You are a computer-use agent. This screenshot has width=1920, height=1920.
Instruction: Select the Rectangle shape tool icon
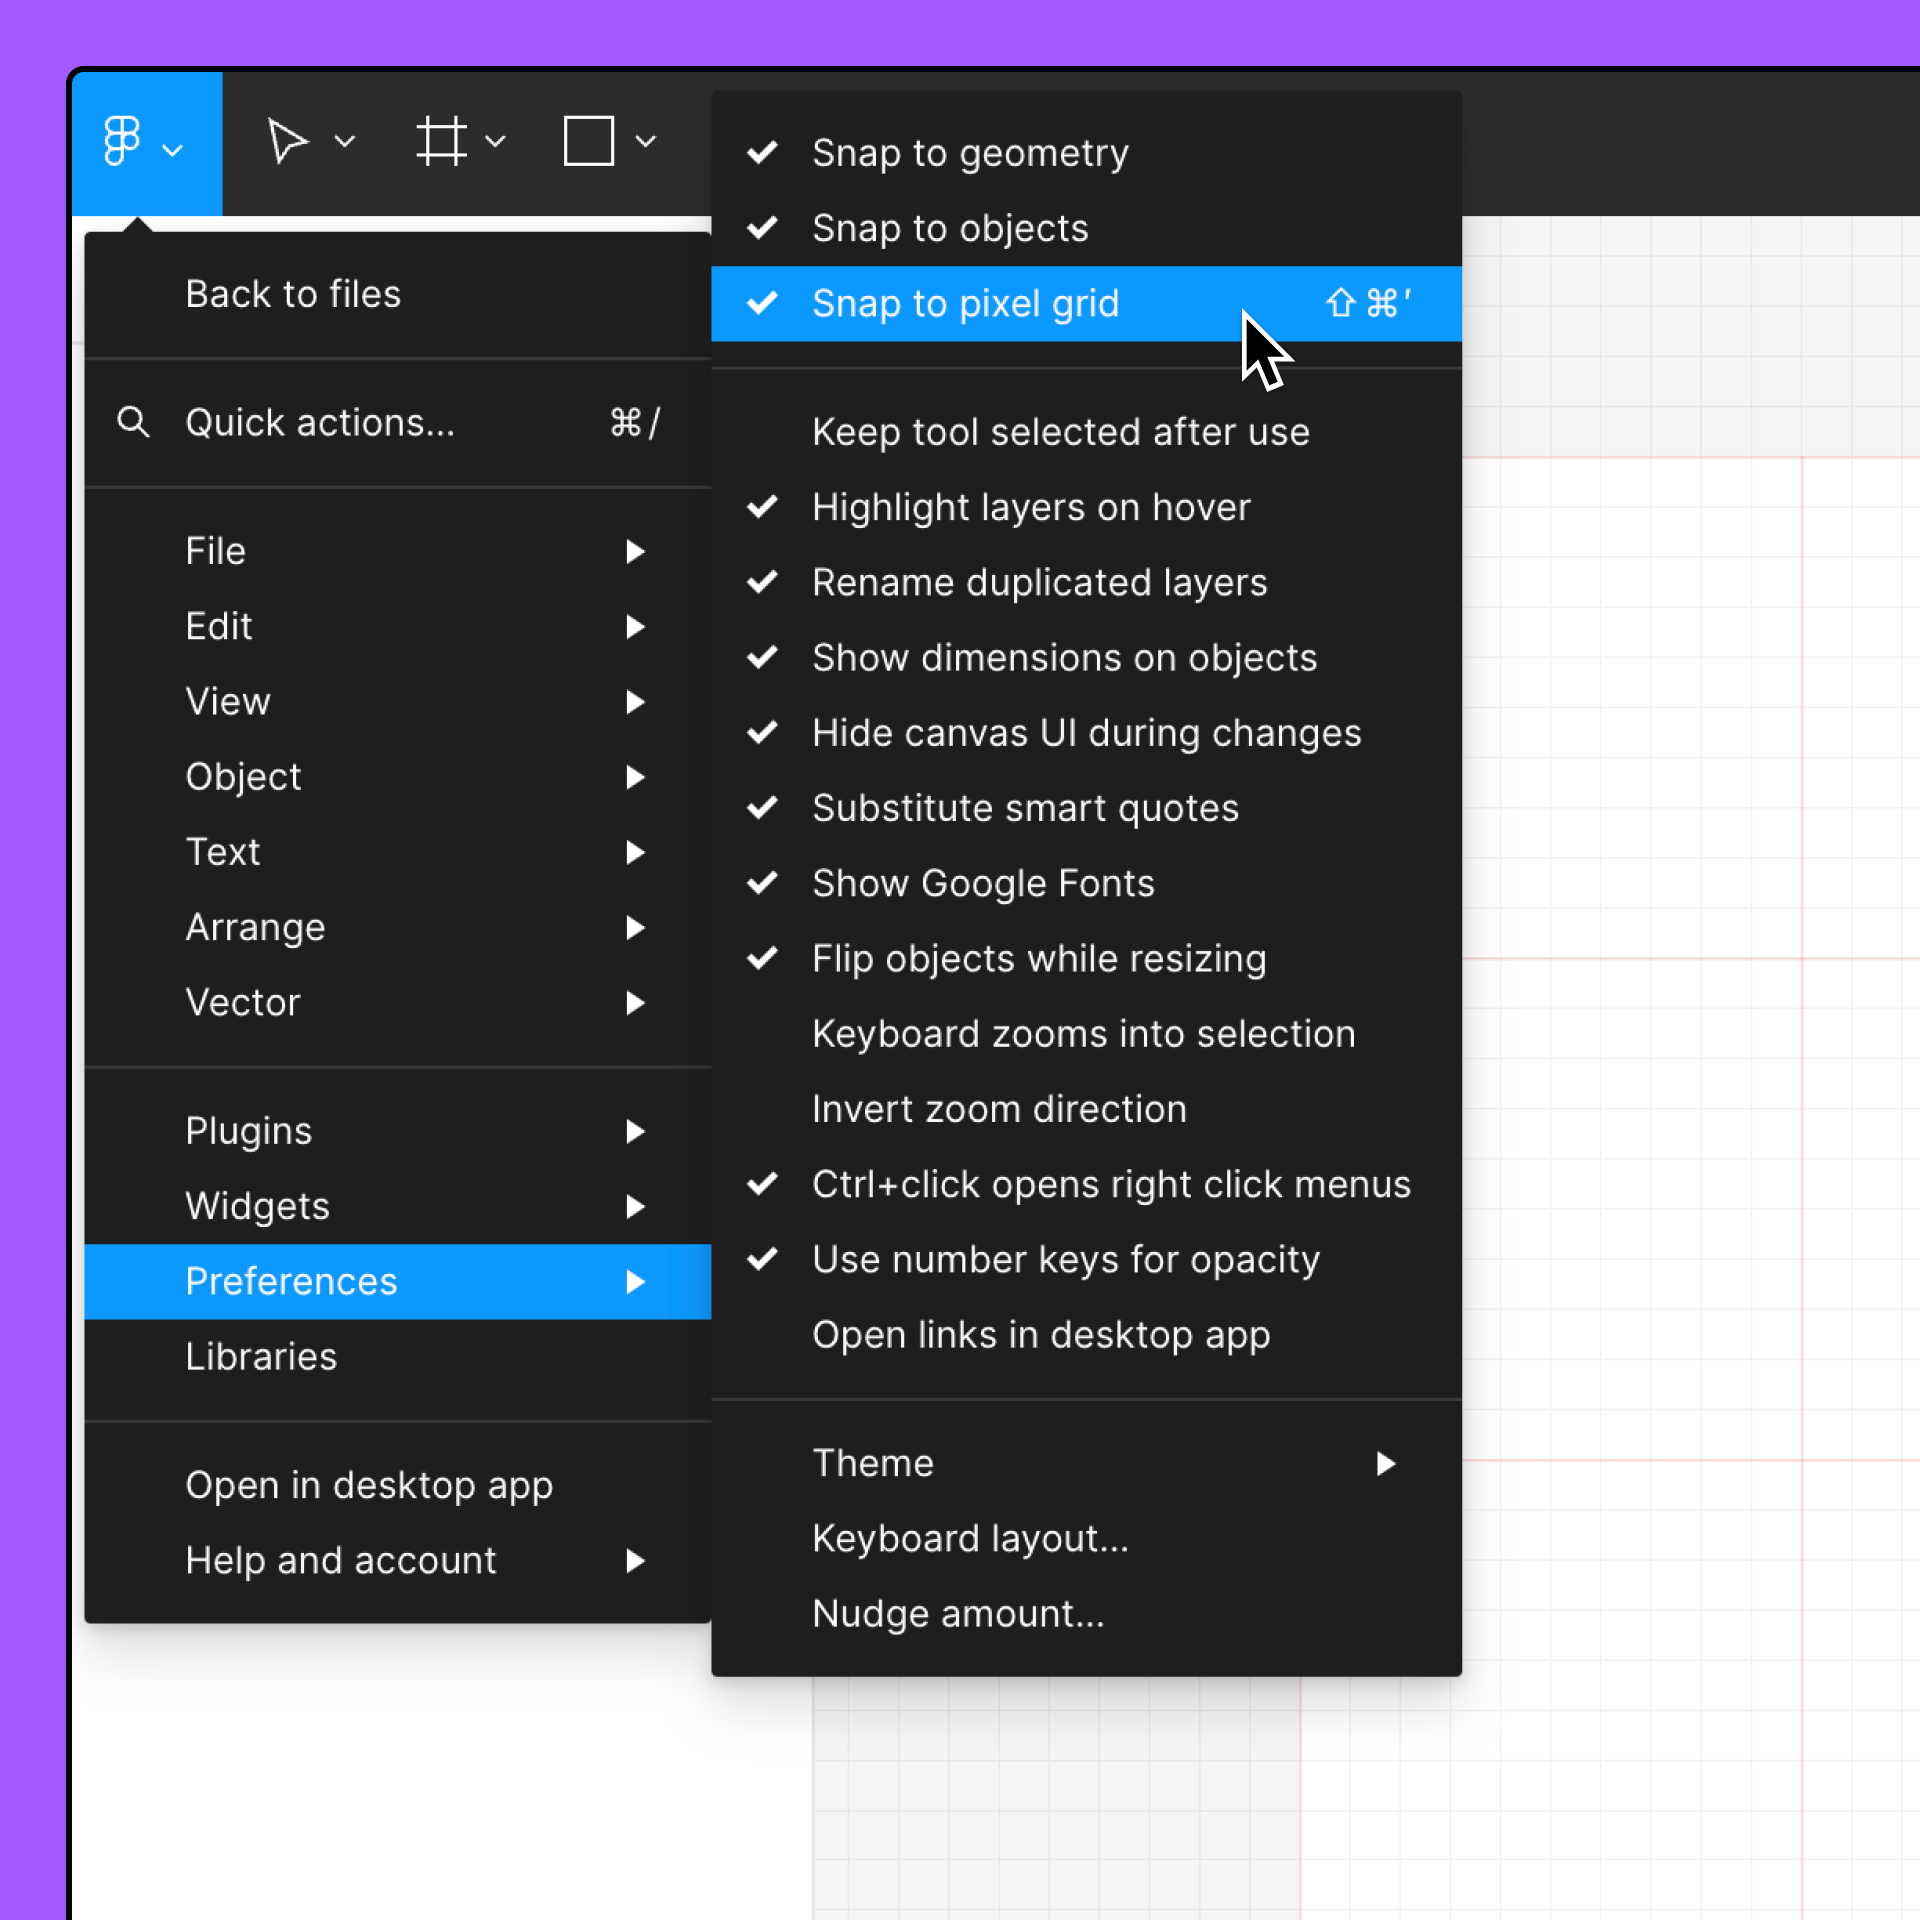(x=588, y=141)
